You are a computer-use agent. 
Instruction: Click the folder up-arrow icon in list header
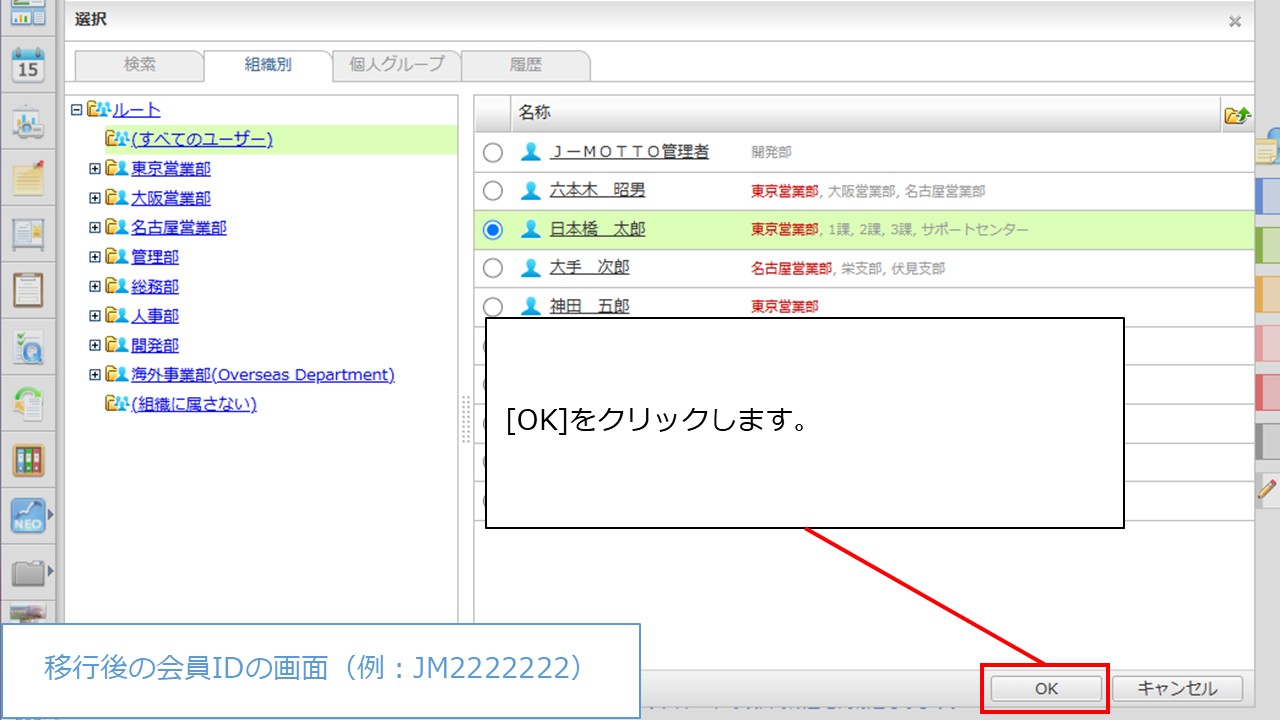pos(1236,115)
